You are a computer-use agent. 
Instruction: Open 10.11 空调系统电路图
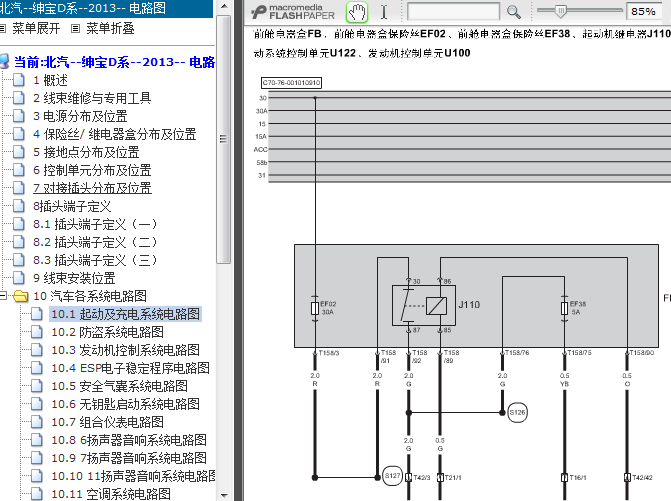click(x=111, y=494)
